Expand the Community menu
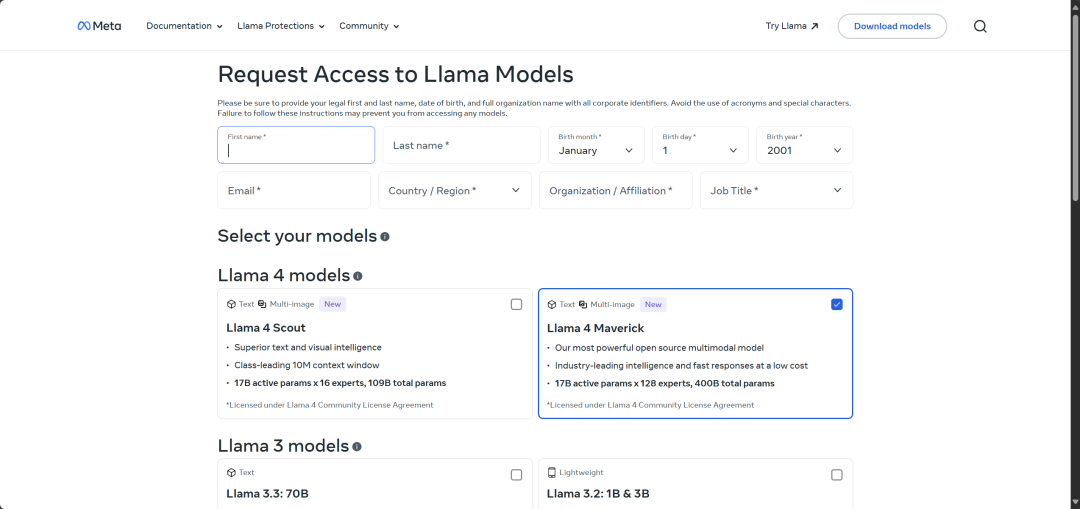 (369, 26)
